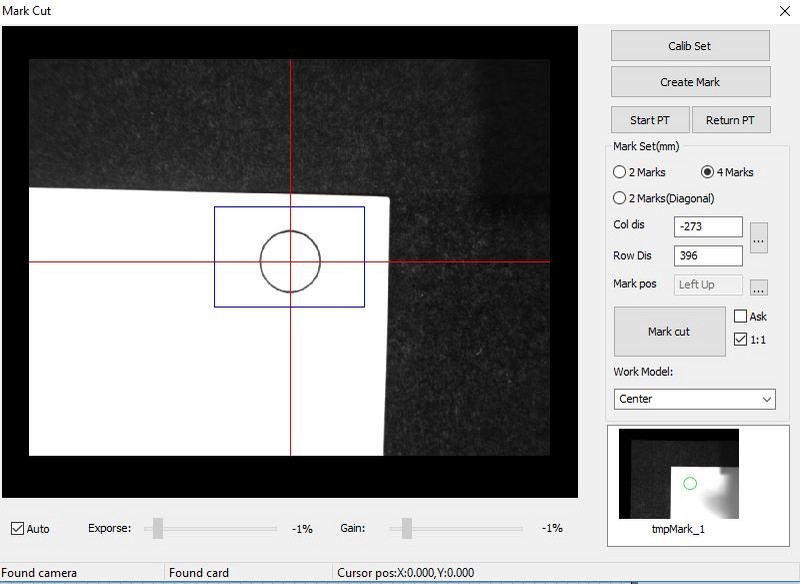Choose the 2 Marks(Diagonal) option
This screenshot has width=800, height=584.
pyautogui.click(x=620, y=198)
